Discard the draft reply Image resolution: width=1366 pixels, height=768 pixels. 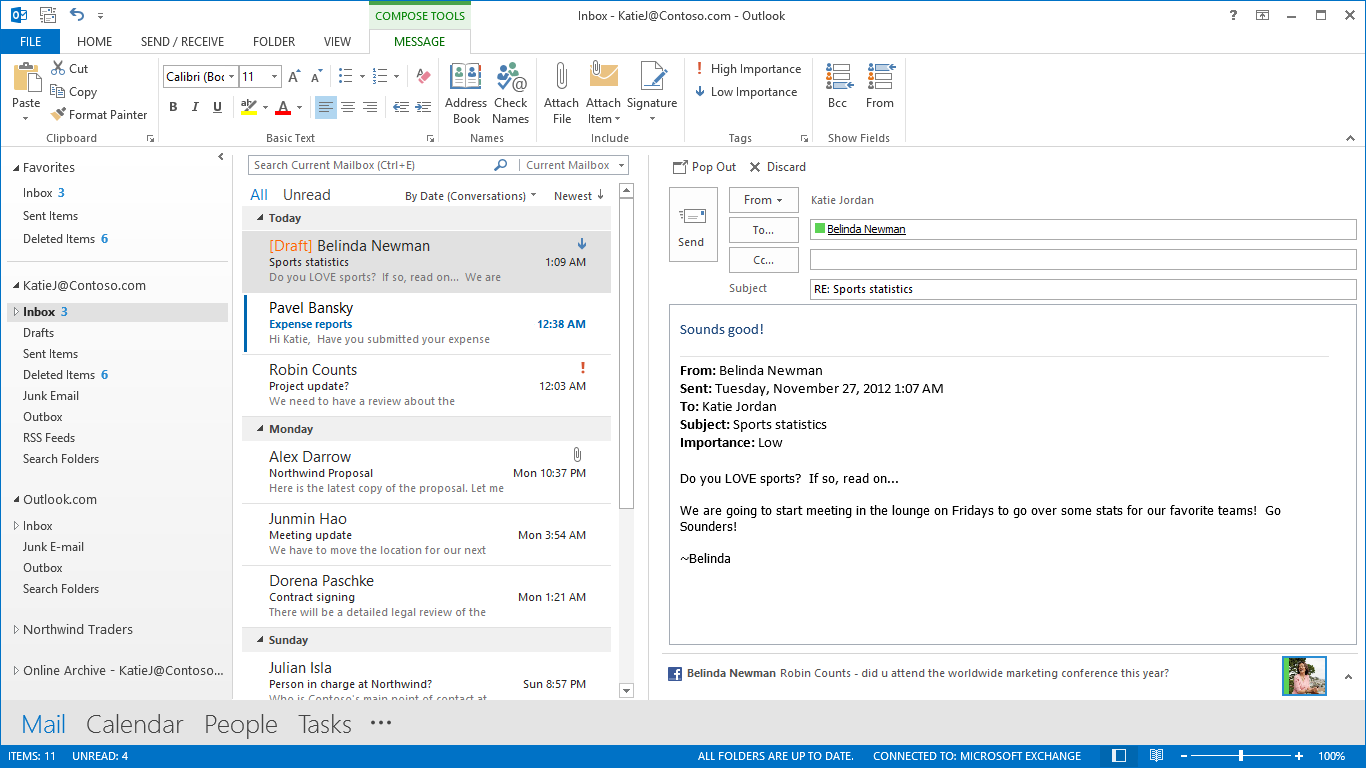778,167
